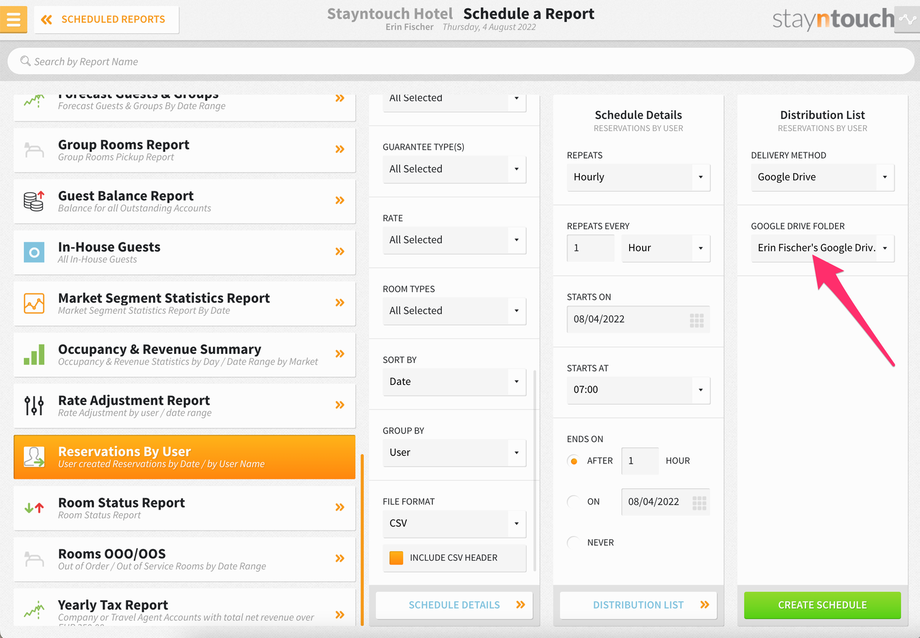Click the Room Status Report arrows icon

click(34, 508)
